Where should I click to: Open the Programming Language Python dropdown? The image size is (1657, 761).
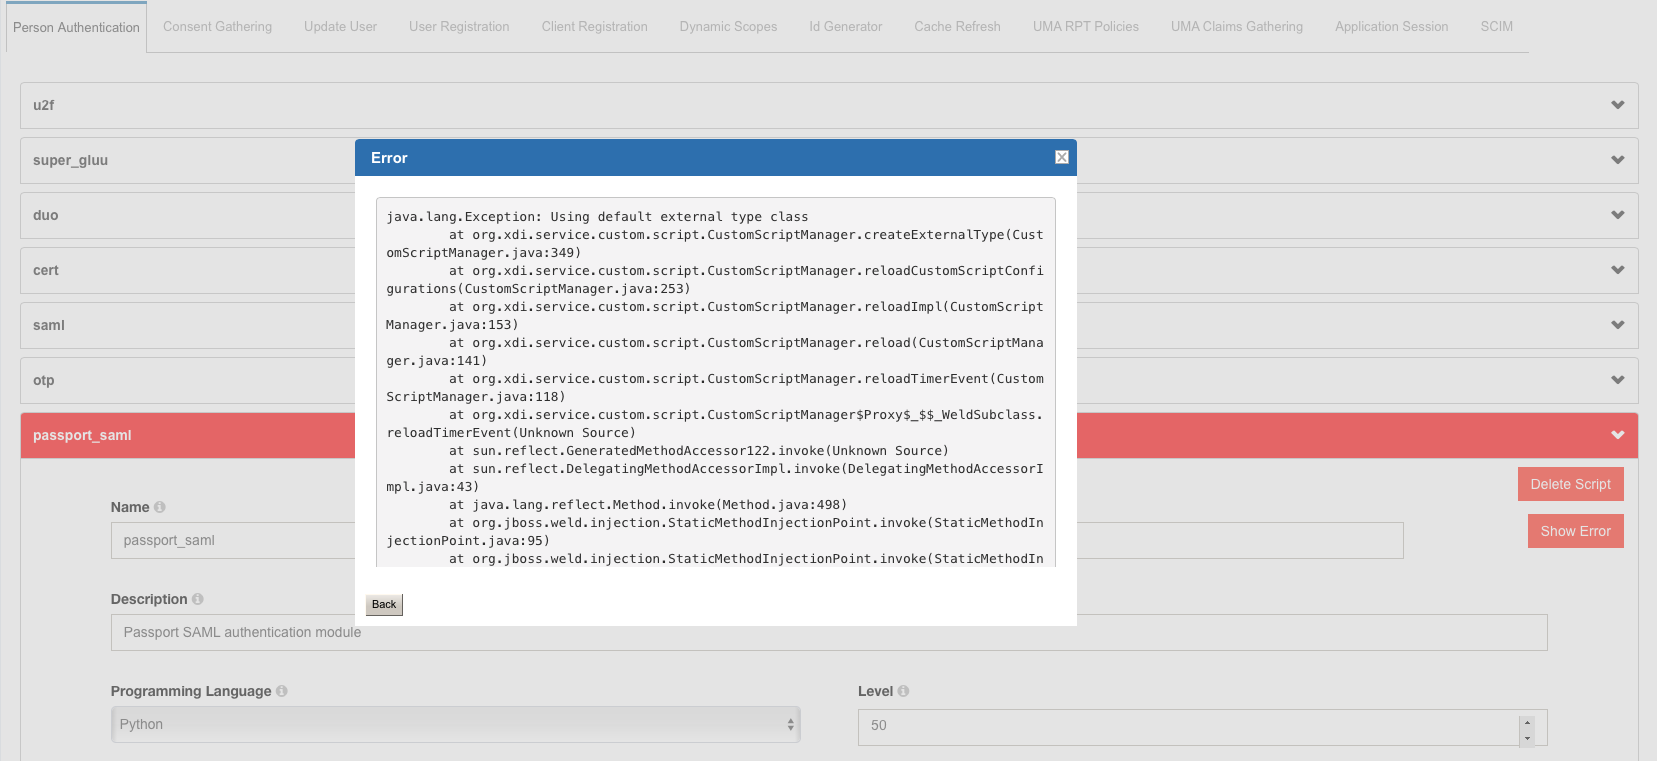click(455, 724)
